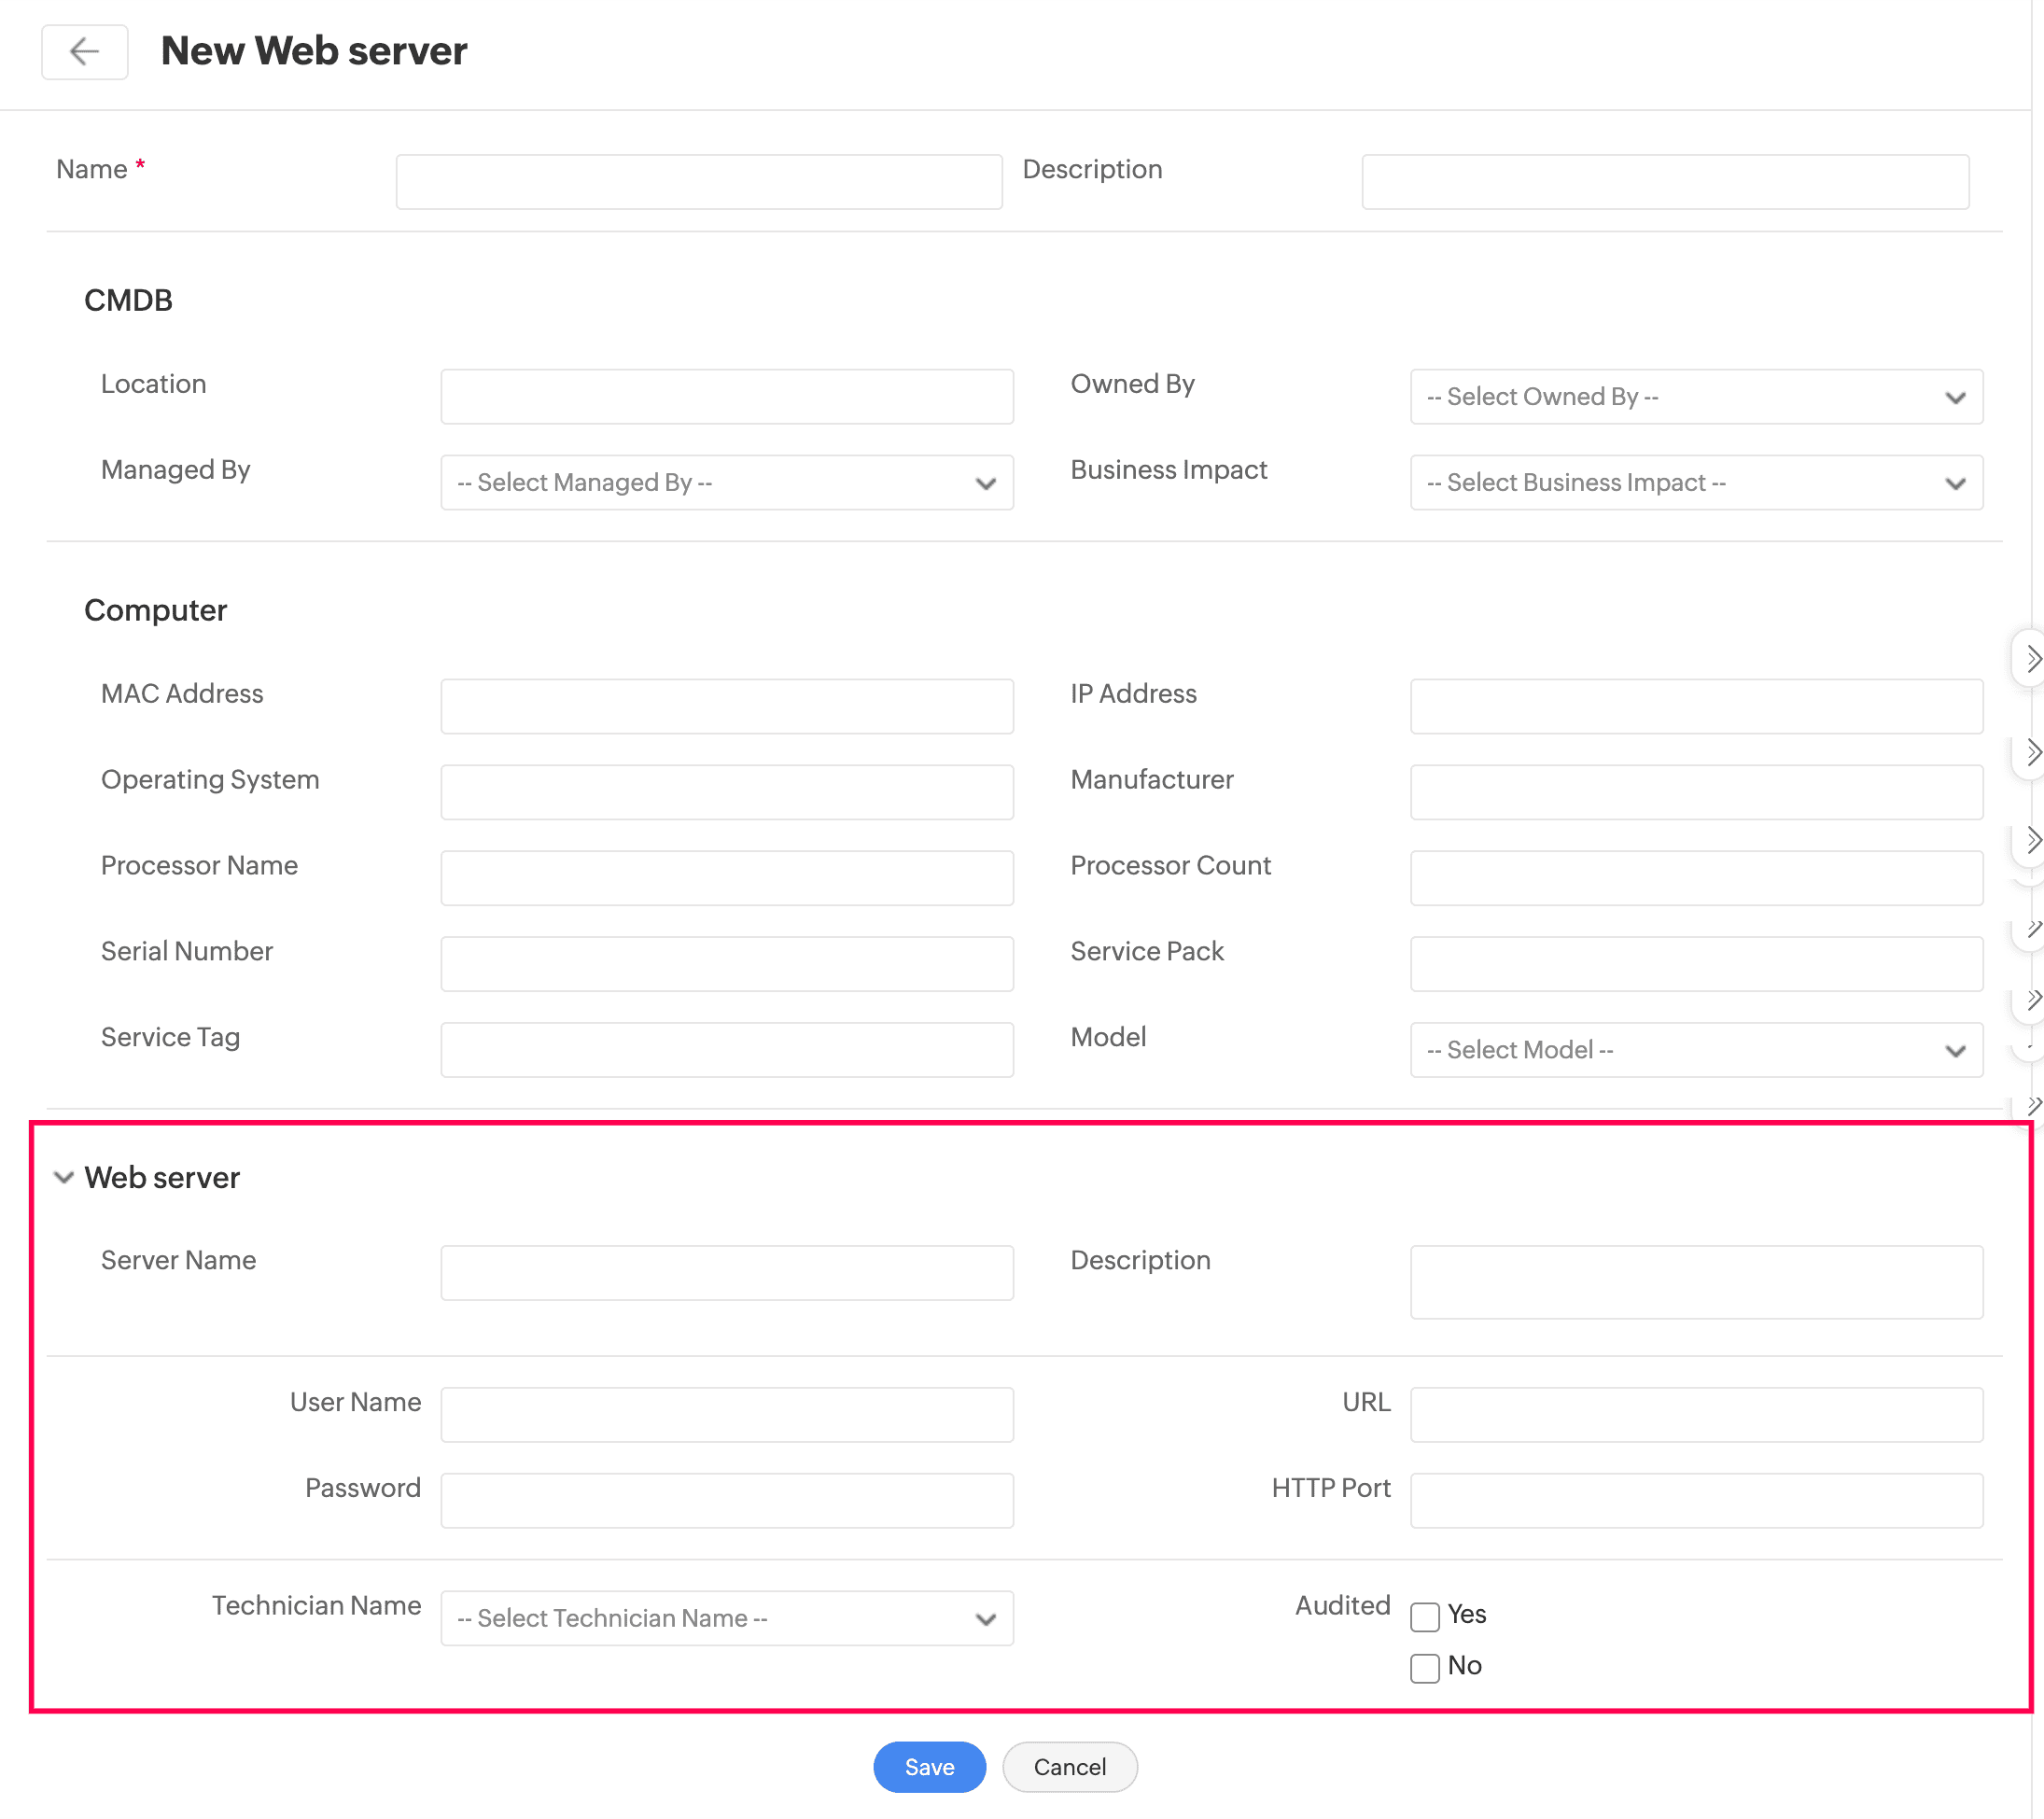Screen dimensions: 2044x1819
Task: Click the MAC Address text box
Action: (x=726, y=707)
